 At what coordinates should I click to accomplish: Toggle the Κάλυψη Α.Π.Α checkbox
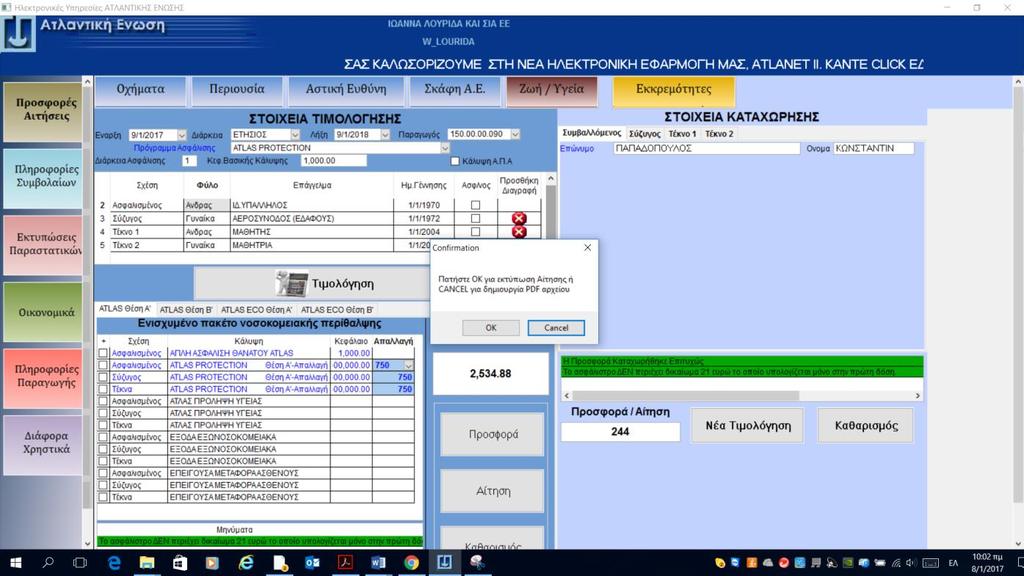coord(455,161)
